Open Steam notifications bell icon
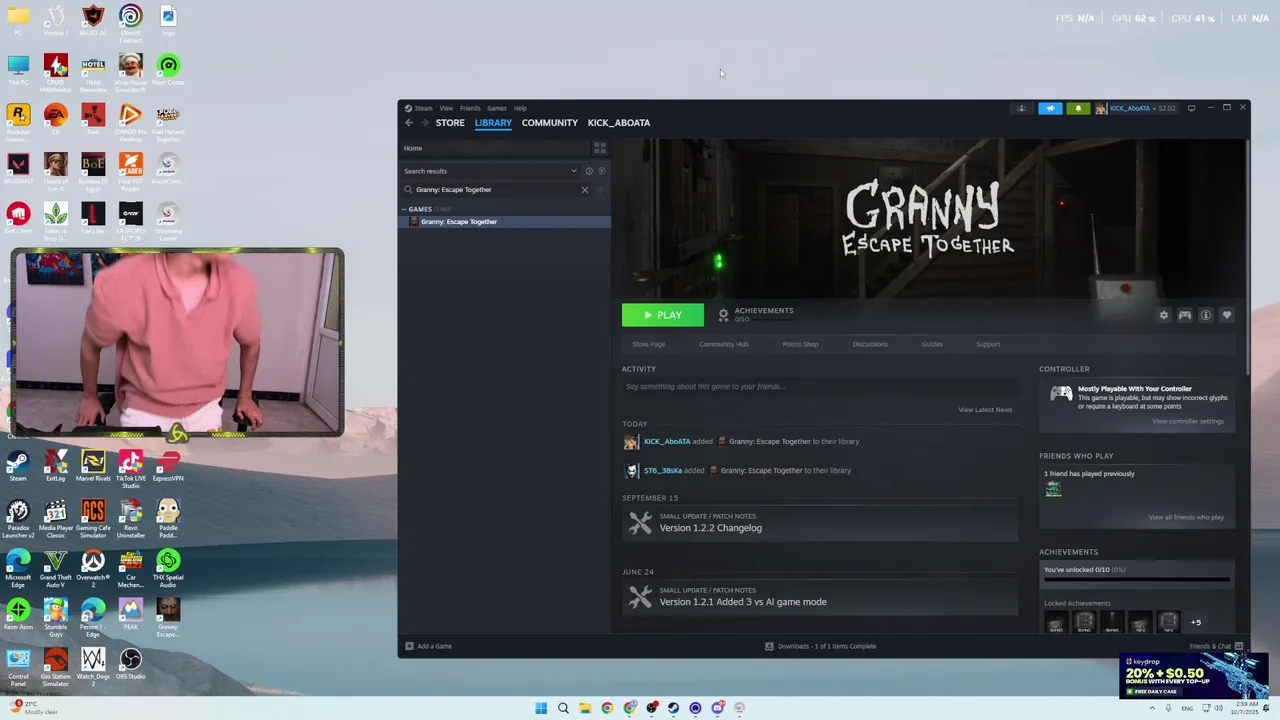 1078,108
